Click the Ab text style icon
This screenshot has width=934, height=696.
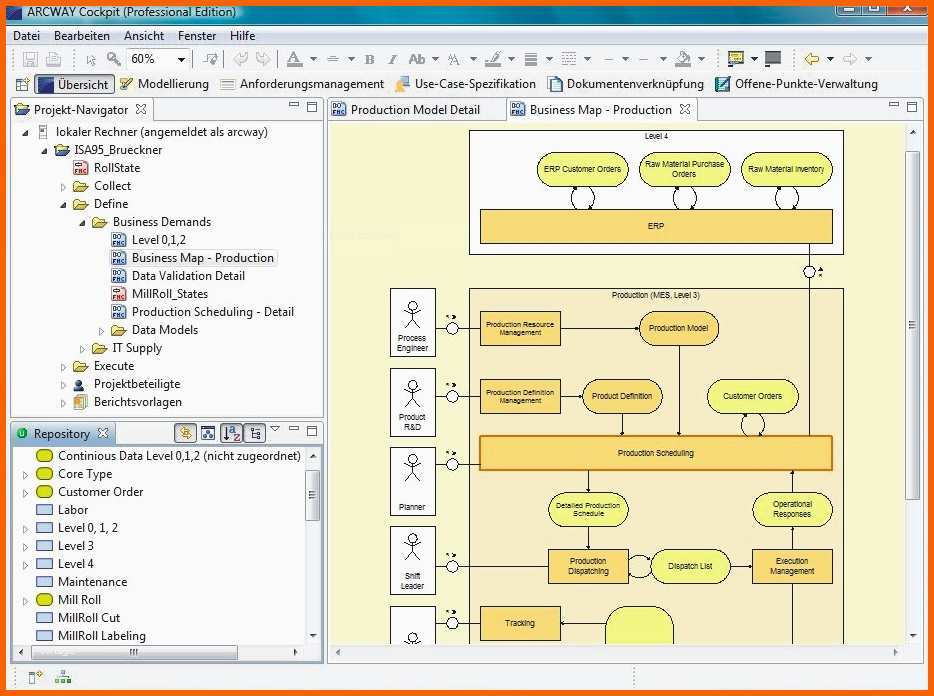tap(417, 59)
